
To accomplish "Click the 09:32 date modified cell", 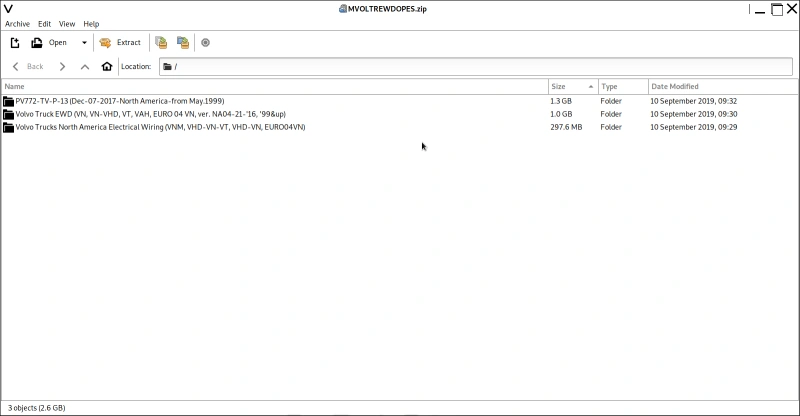I will point(693,101).
